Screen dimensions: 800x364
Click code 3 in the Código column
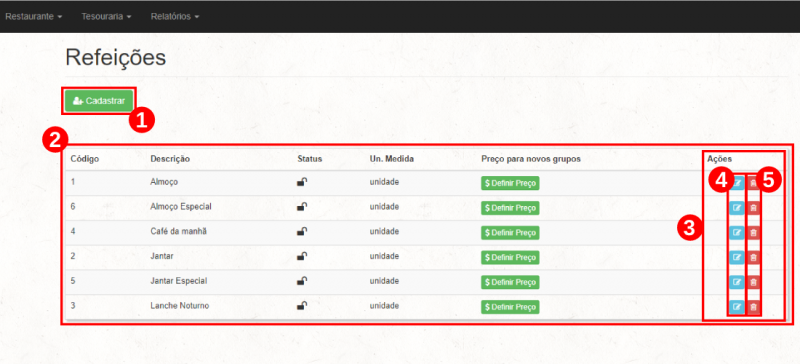tap(73, 305)
